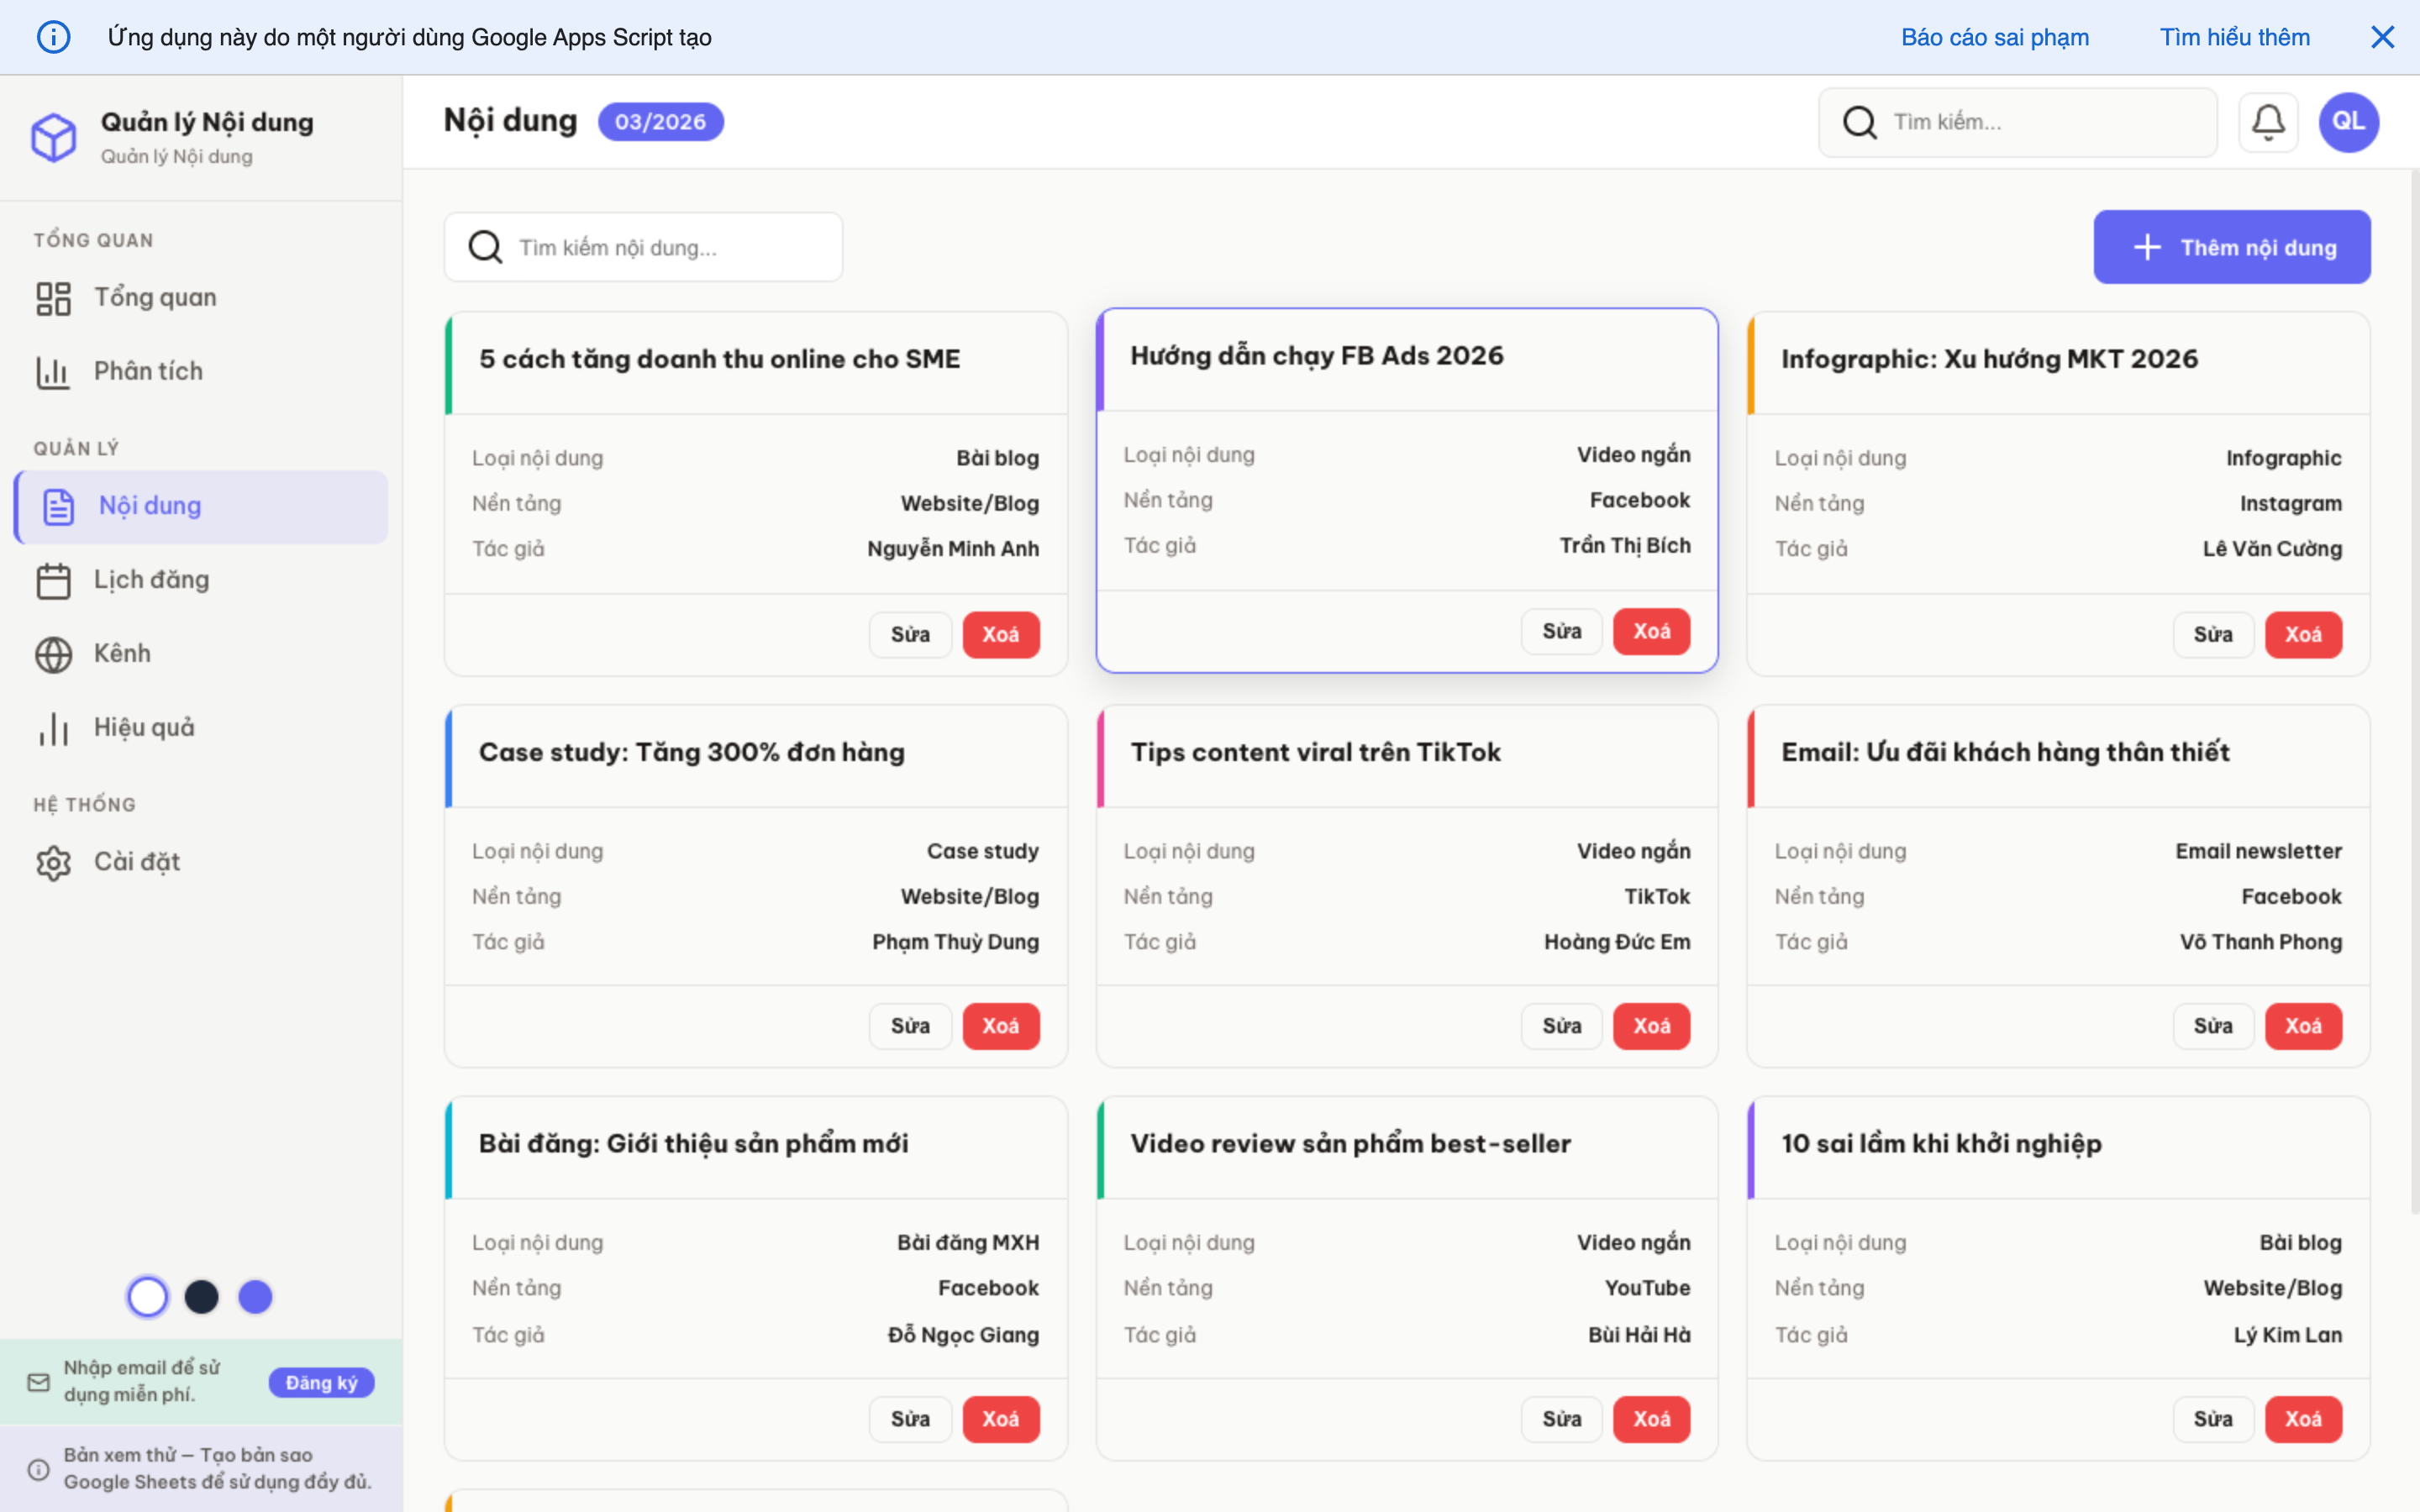Open the Phân tích analytics icon
Viewport: 2420px width, 1512px height.
(x=53, y=371)
